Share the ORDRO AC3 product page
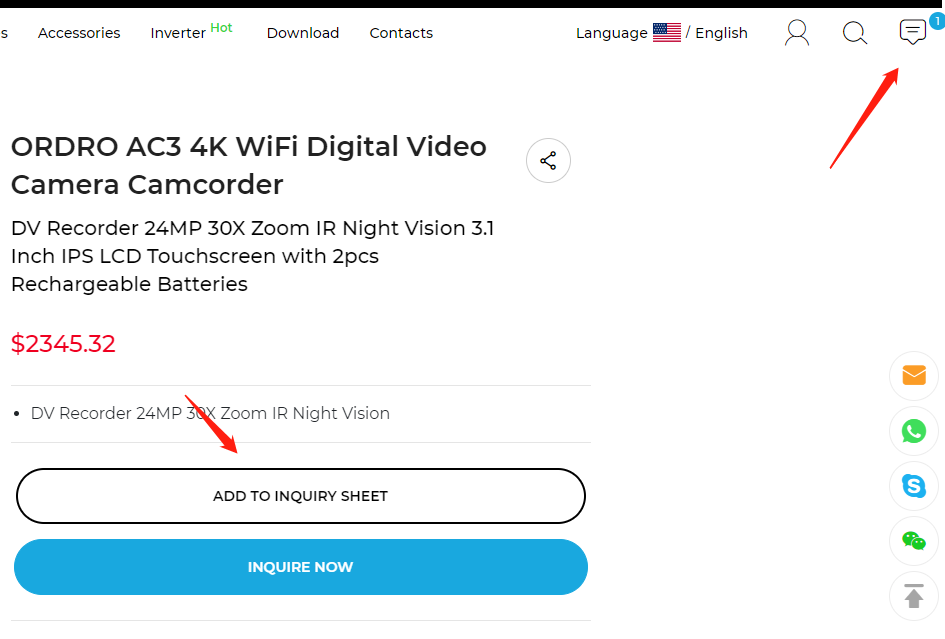The height and width of the screenshot is (639, 945). pos(548,160)
